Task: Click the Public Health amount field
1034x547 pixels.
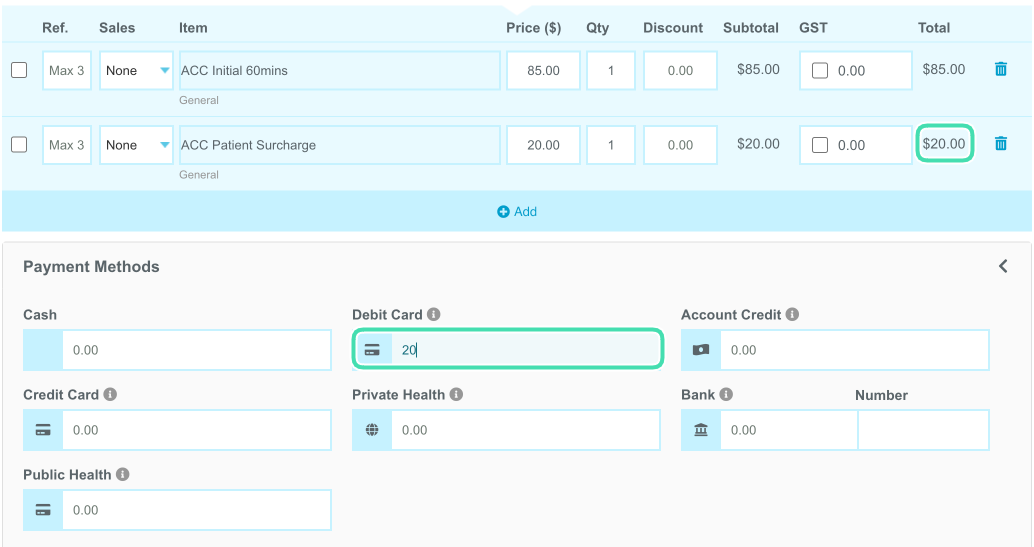Action: [197, 510]
